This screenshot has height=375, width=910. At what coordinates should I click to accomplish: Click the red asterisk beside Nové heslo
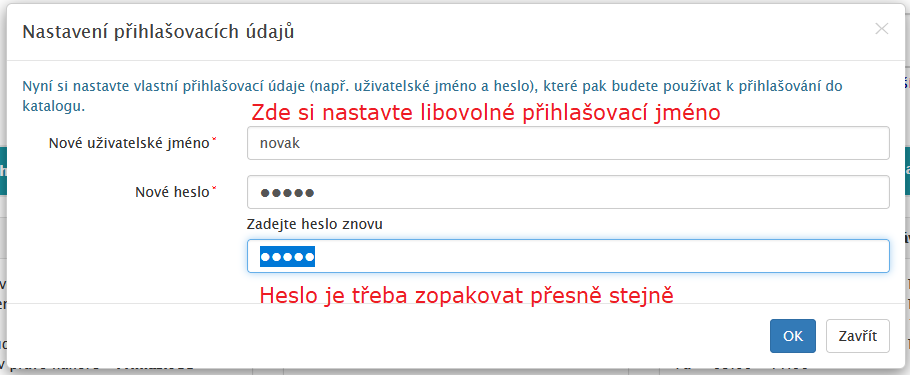click(x=214, y=188)
